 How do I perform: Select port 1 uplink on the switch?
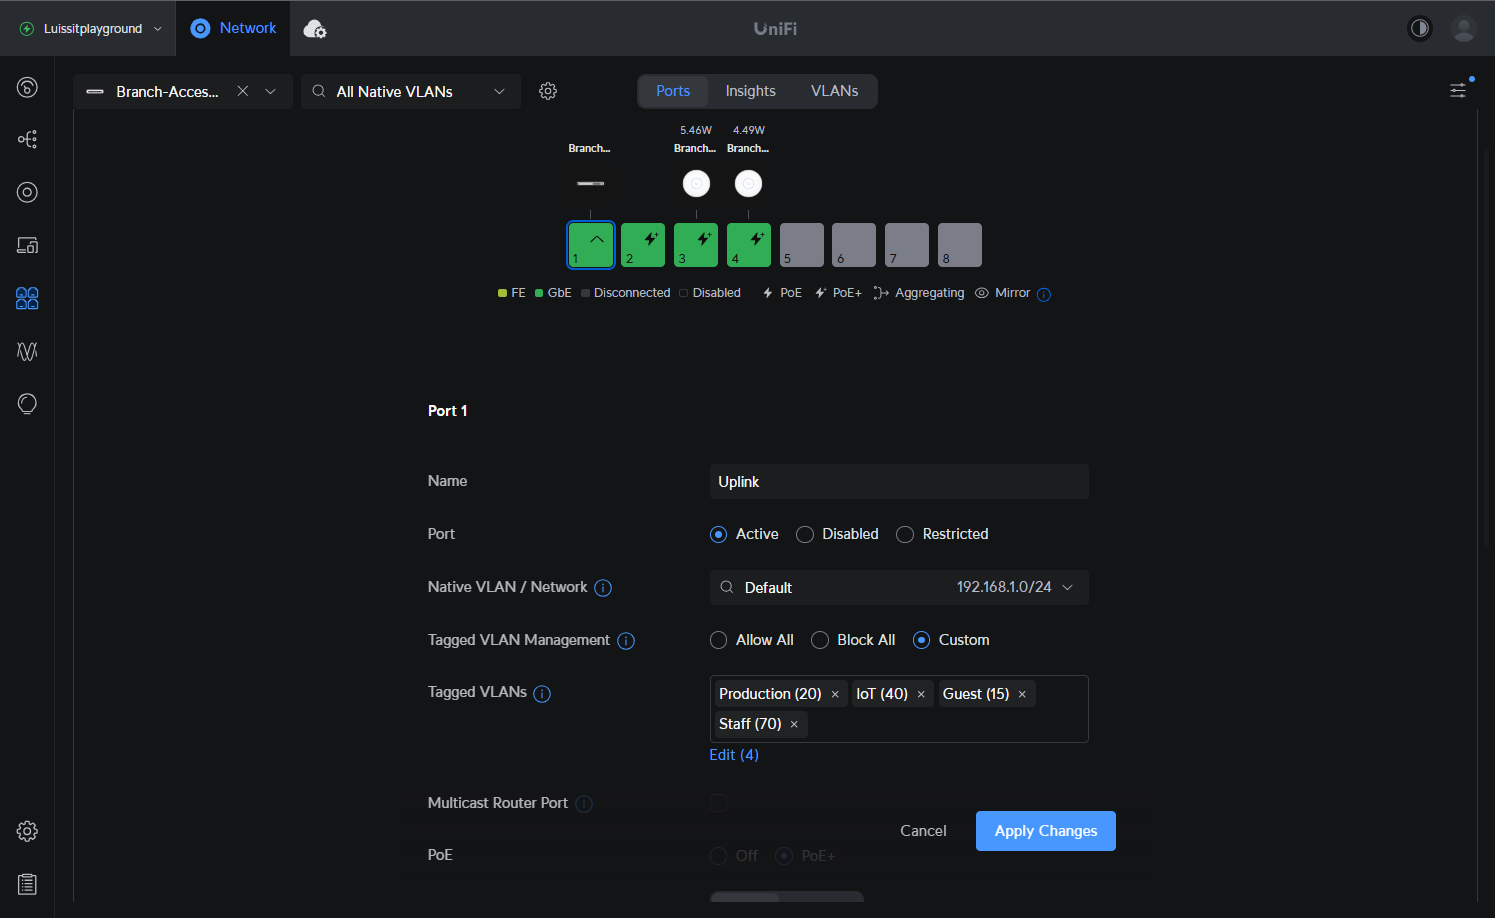pyautogui.click(x=591, y=245)
